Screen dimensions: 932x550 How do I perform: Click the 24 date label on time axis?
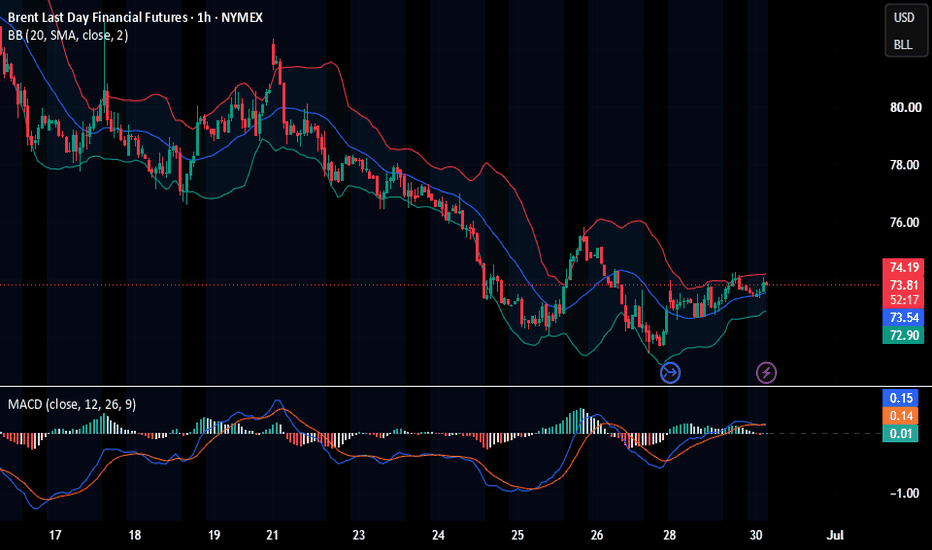(438, 535)
